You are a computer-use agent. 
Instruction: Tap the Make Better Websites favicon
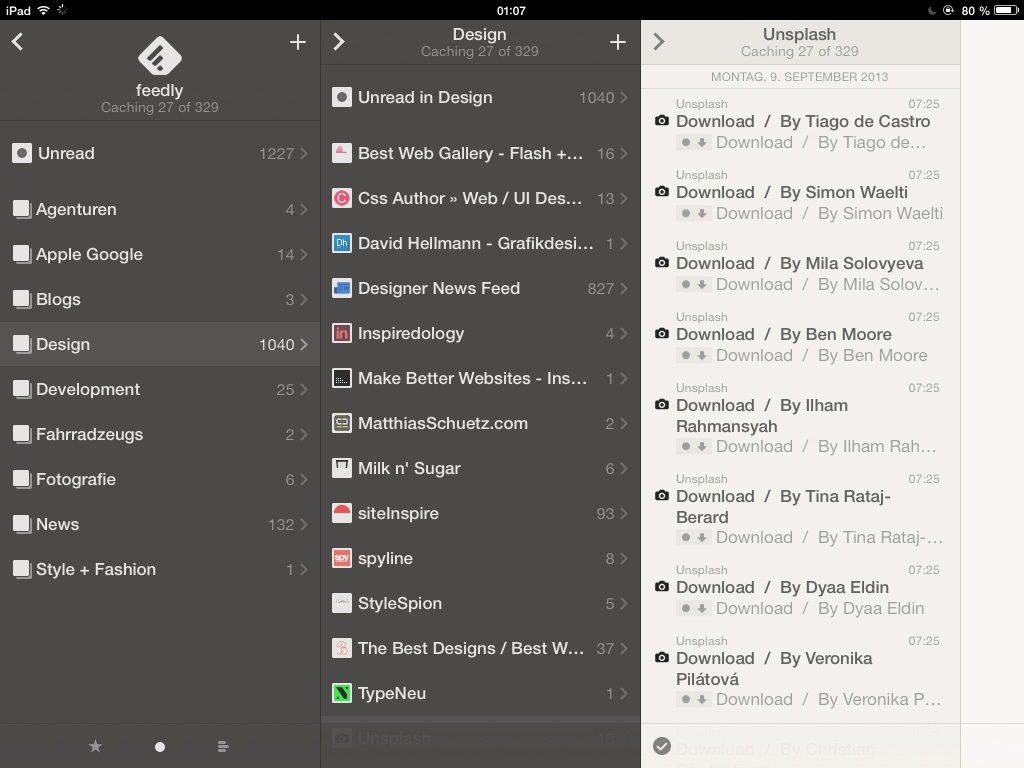pos(342,378)
